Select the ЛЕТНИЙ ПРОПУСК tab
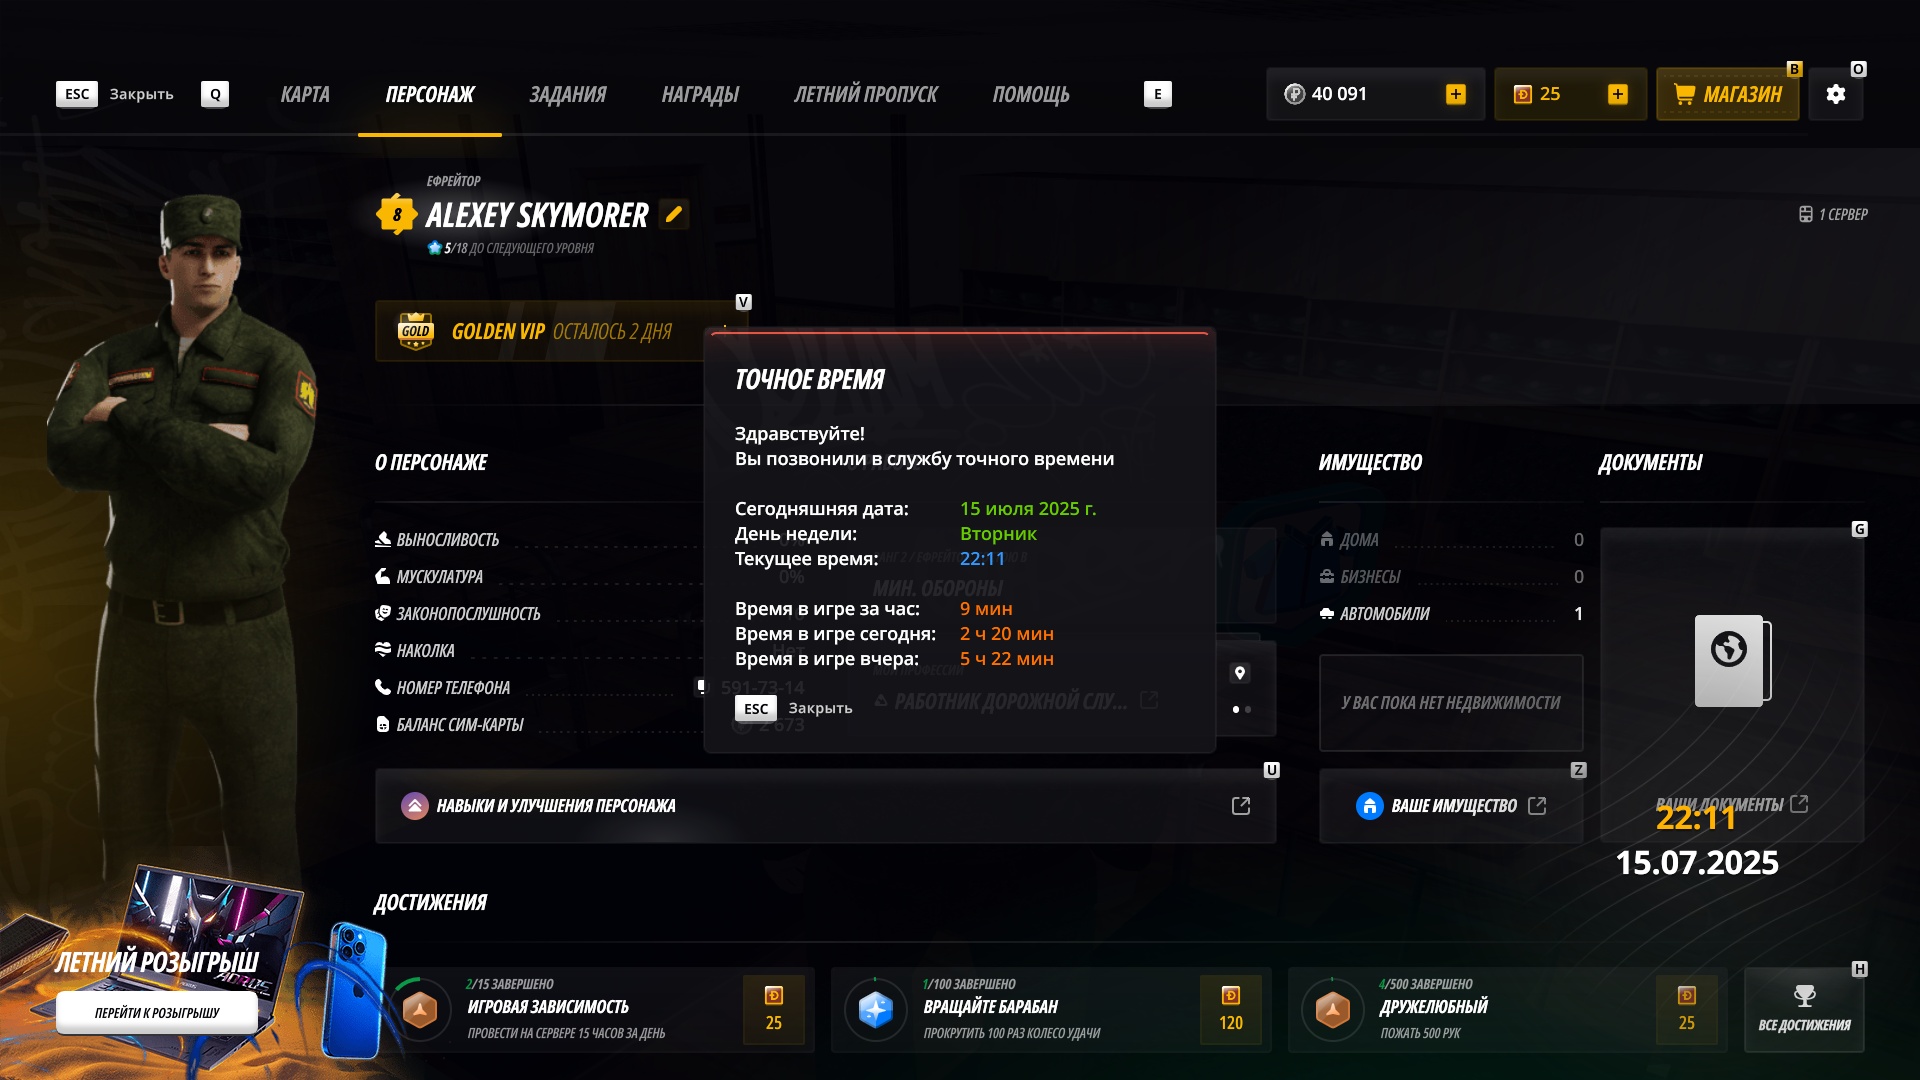The width and height of the screenshot is (1920, 1080). (865, 94)
